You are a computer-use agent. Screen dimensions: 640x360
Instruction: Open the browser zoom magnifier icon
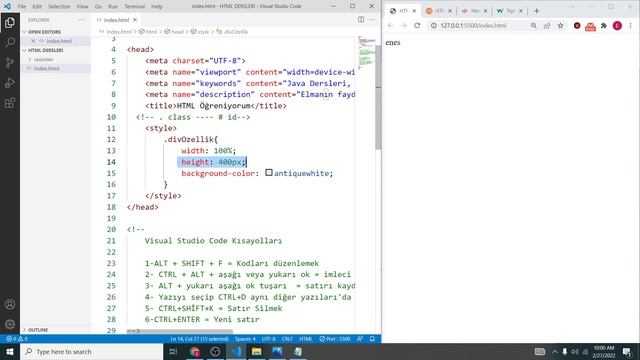[x=533, y=25]
